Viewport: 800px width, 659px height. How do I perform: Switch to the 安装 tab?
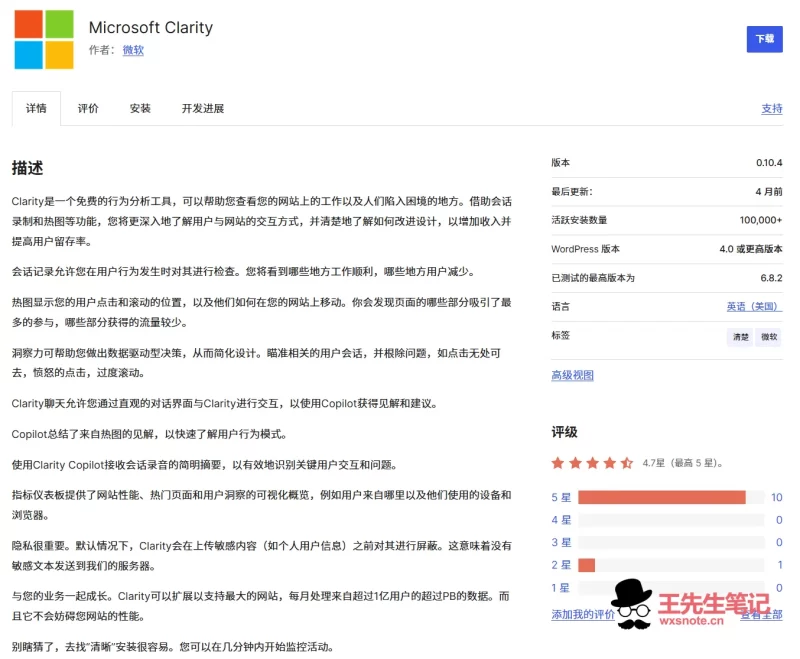coord(140,108)
